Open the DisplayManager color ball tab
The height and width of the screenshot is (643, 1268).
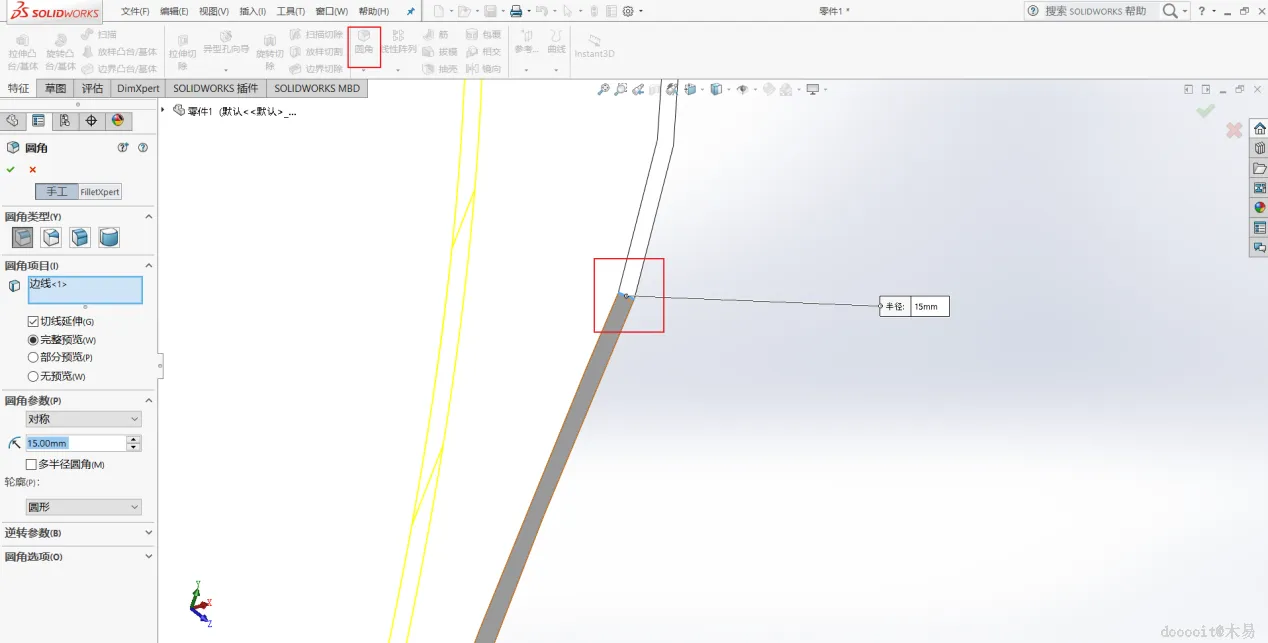[x=117, y=121]
